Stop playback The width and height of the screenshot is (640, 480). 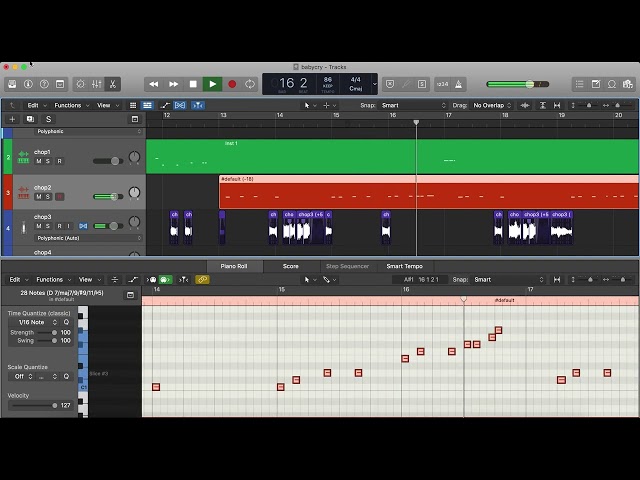pos(193,84)
